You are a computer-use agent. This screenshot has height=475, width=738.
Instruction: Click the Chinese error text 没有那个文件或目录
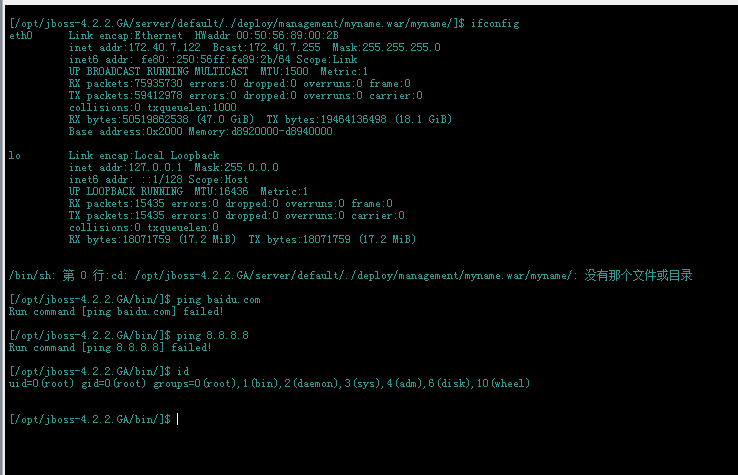point(638,275)
